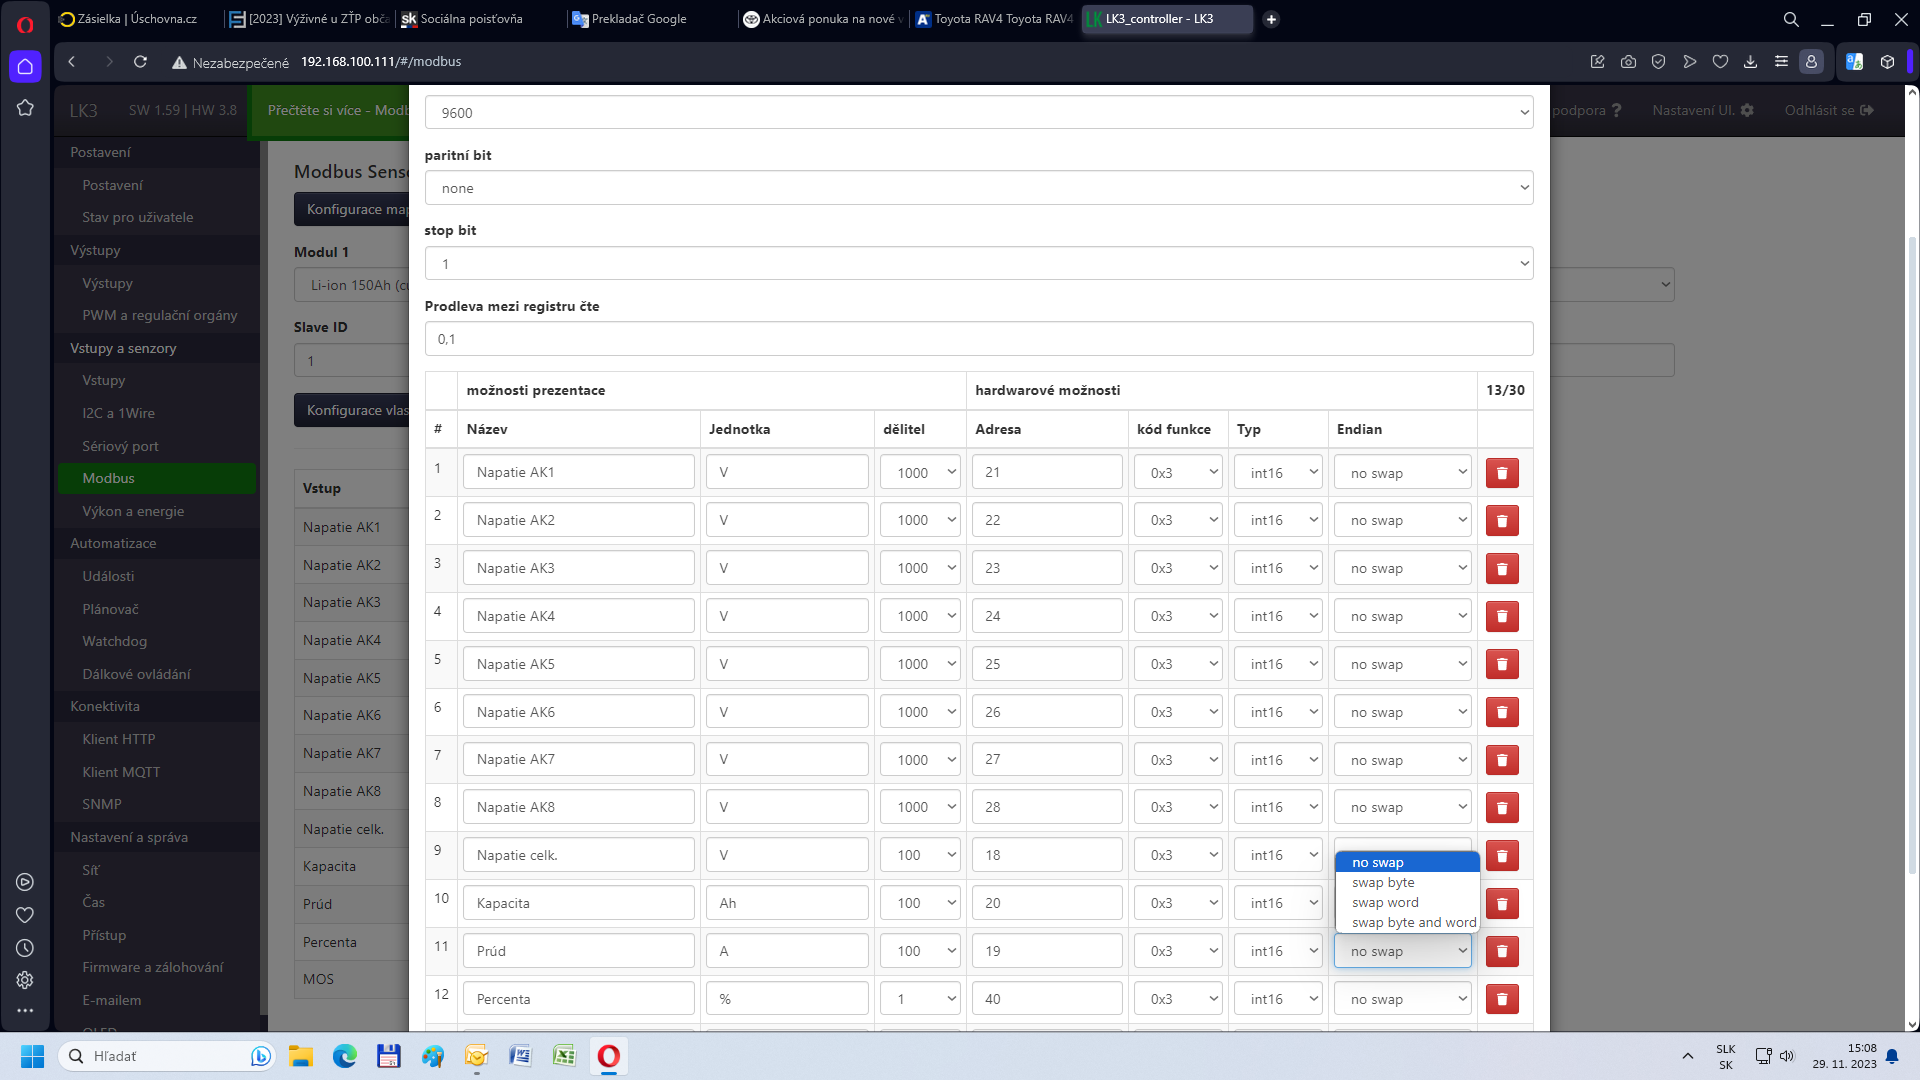Image resolution: width=1920 pixels, height=1080 pixels.
Task: Expand the paritní bit dropdown showing 'none'
Action: [x=978, y=188]
